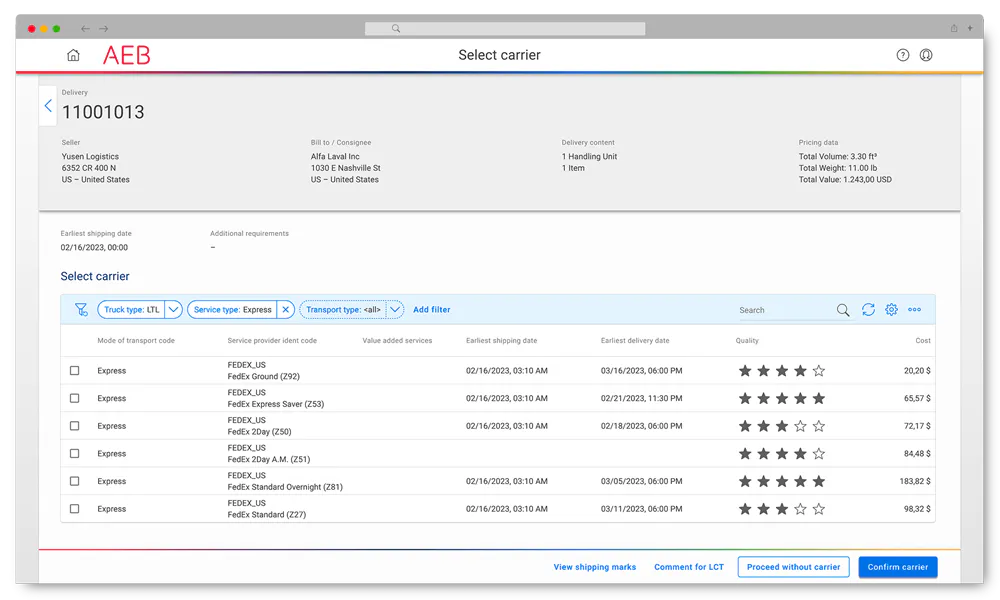Image resolution: width=1000 pixels, height=600 pixels.
Task: Select the FedEx 2Day A.M. (Z51) checkbox
Action: (x=75, y=453)
